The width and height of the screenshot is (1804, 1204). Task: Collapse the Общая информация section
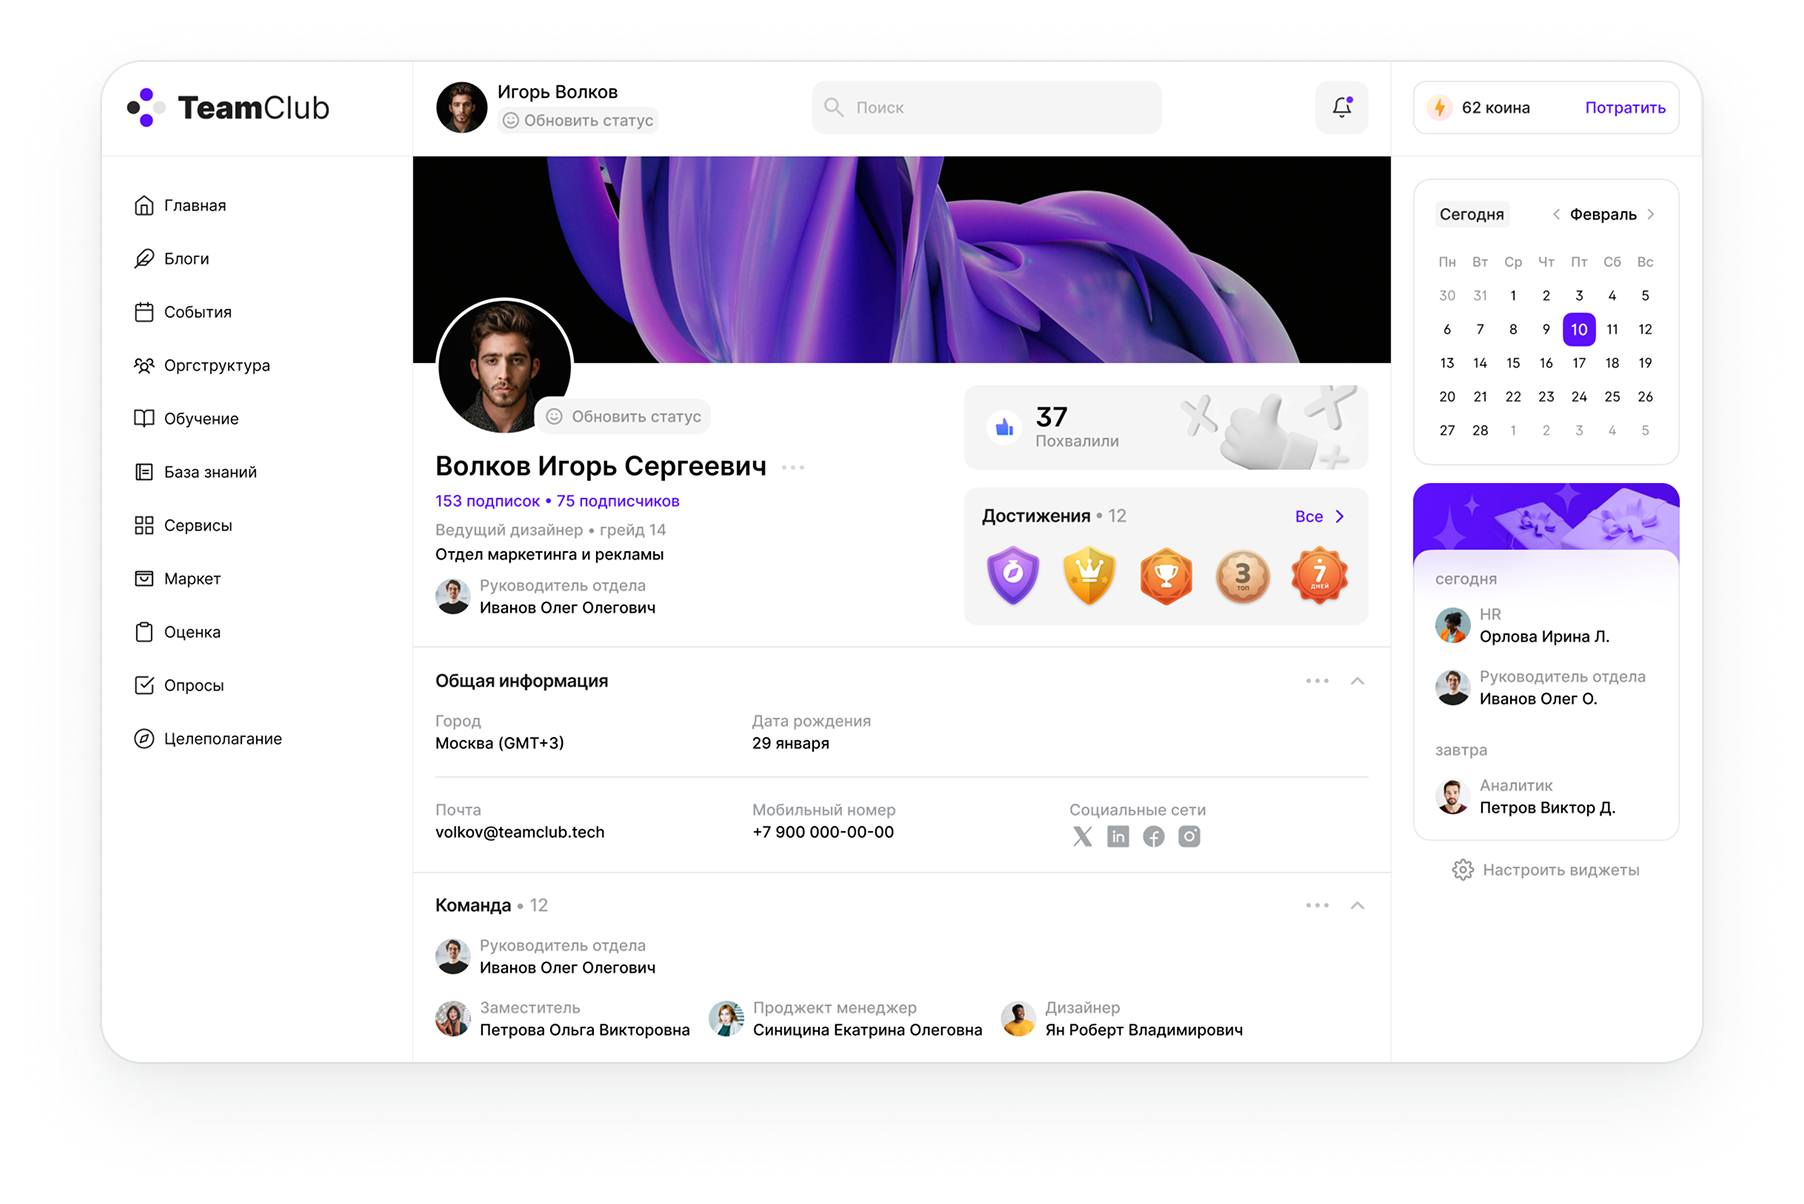pyautogui.click(x=1357, y=681)
